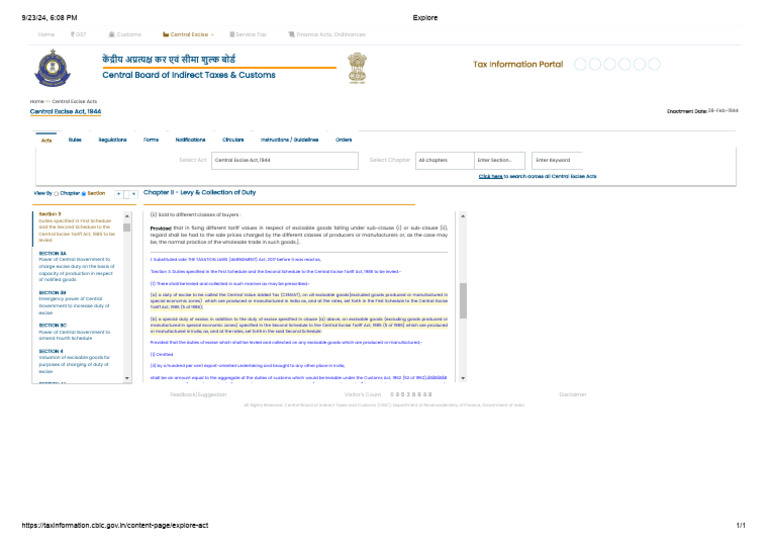Click section list scrollbar down arrow
The image size is (768, 543).
tap(127, 378)
